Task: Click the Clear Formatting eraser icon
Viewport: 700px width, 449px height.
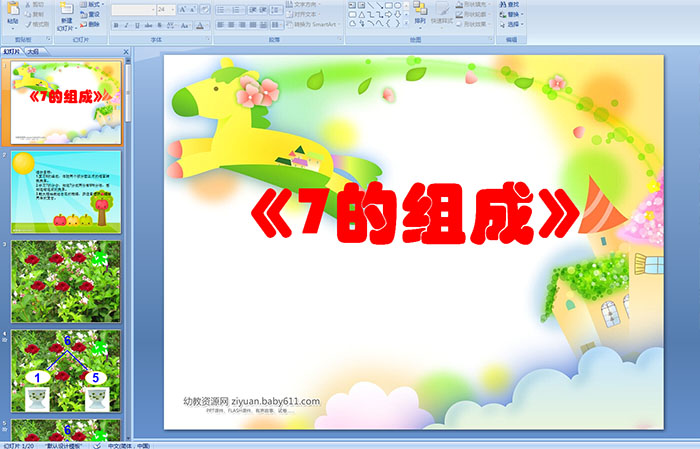Action: (x=204, y=9)
